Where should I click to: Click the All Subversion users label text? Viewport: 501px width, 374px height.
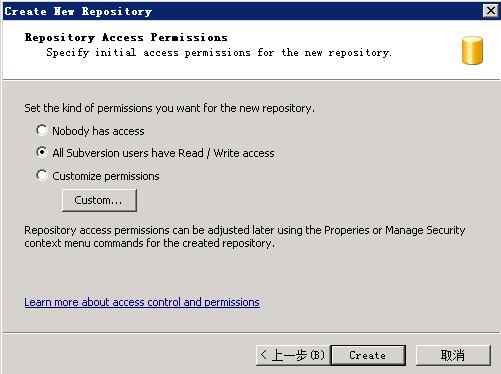163,153
